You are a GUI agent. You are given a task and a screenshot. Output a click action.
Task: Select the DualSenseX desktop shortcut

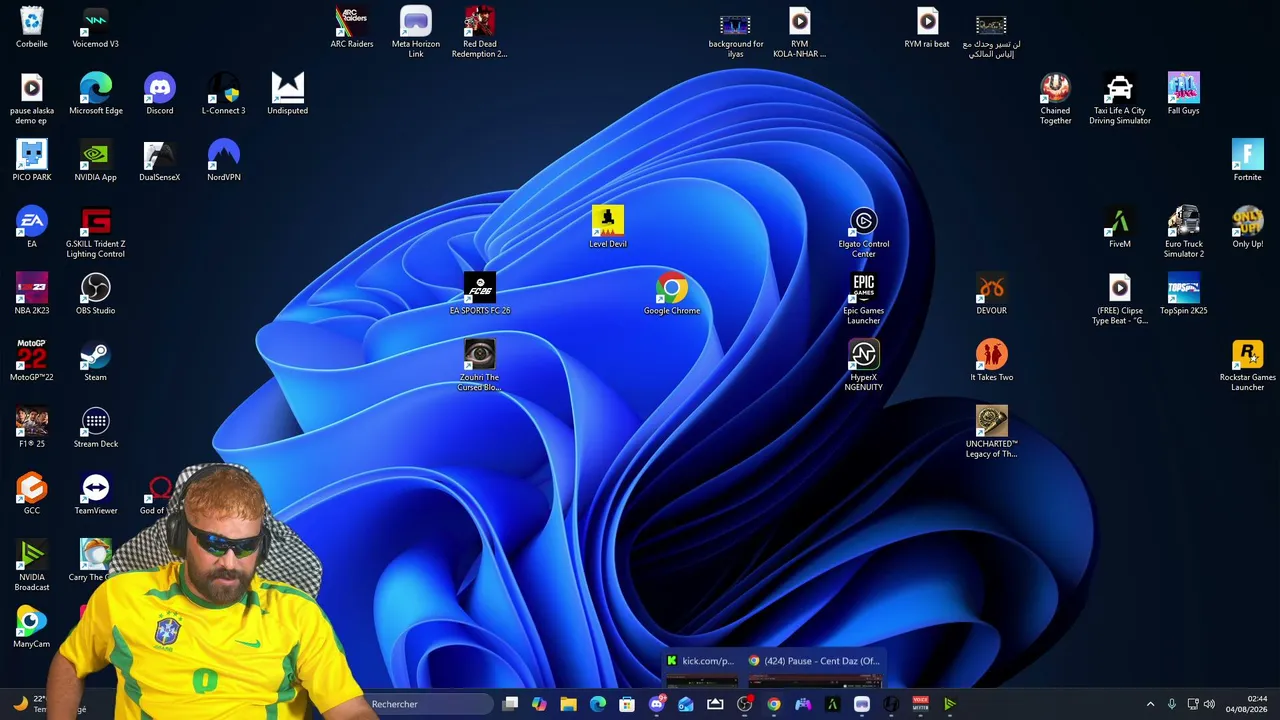point(160,161)
